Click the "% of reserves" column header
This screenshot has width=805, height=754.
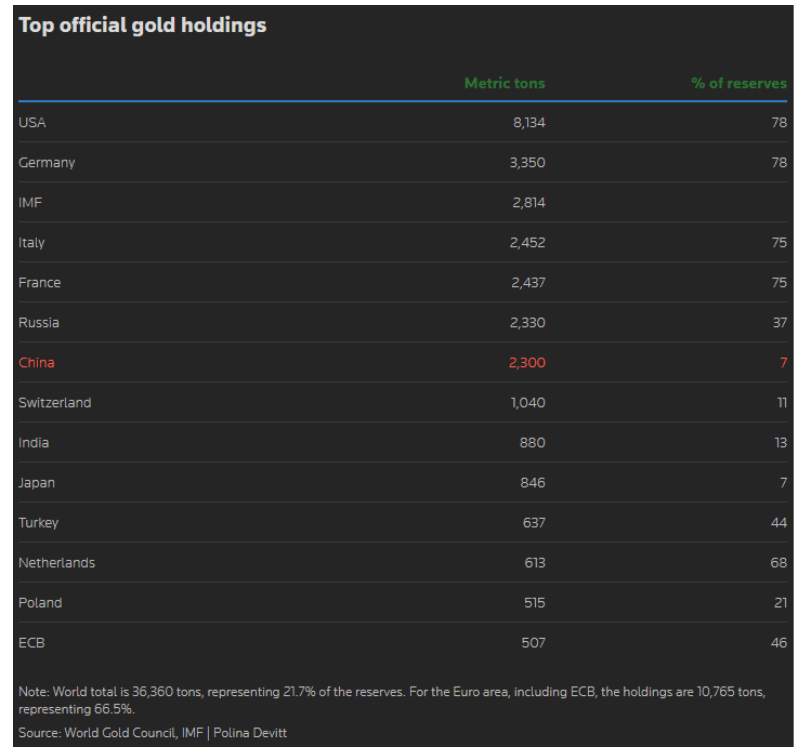[738, 83]
